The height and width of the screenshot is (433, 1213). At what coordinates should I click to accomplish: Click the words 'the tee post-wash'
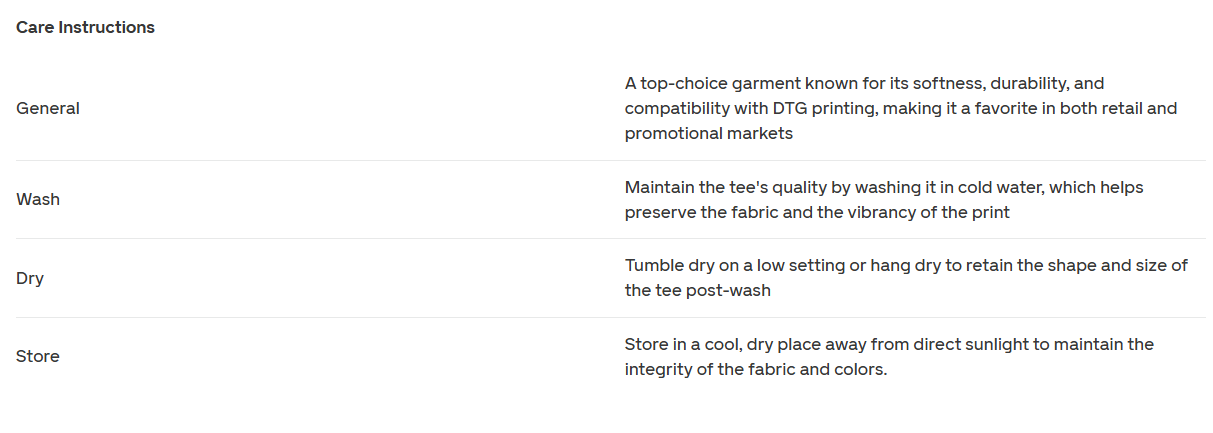point(698,291)
